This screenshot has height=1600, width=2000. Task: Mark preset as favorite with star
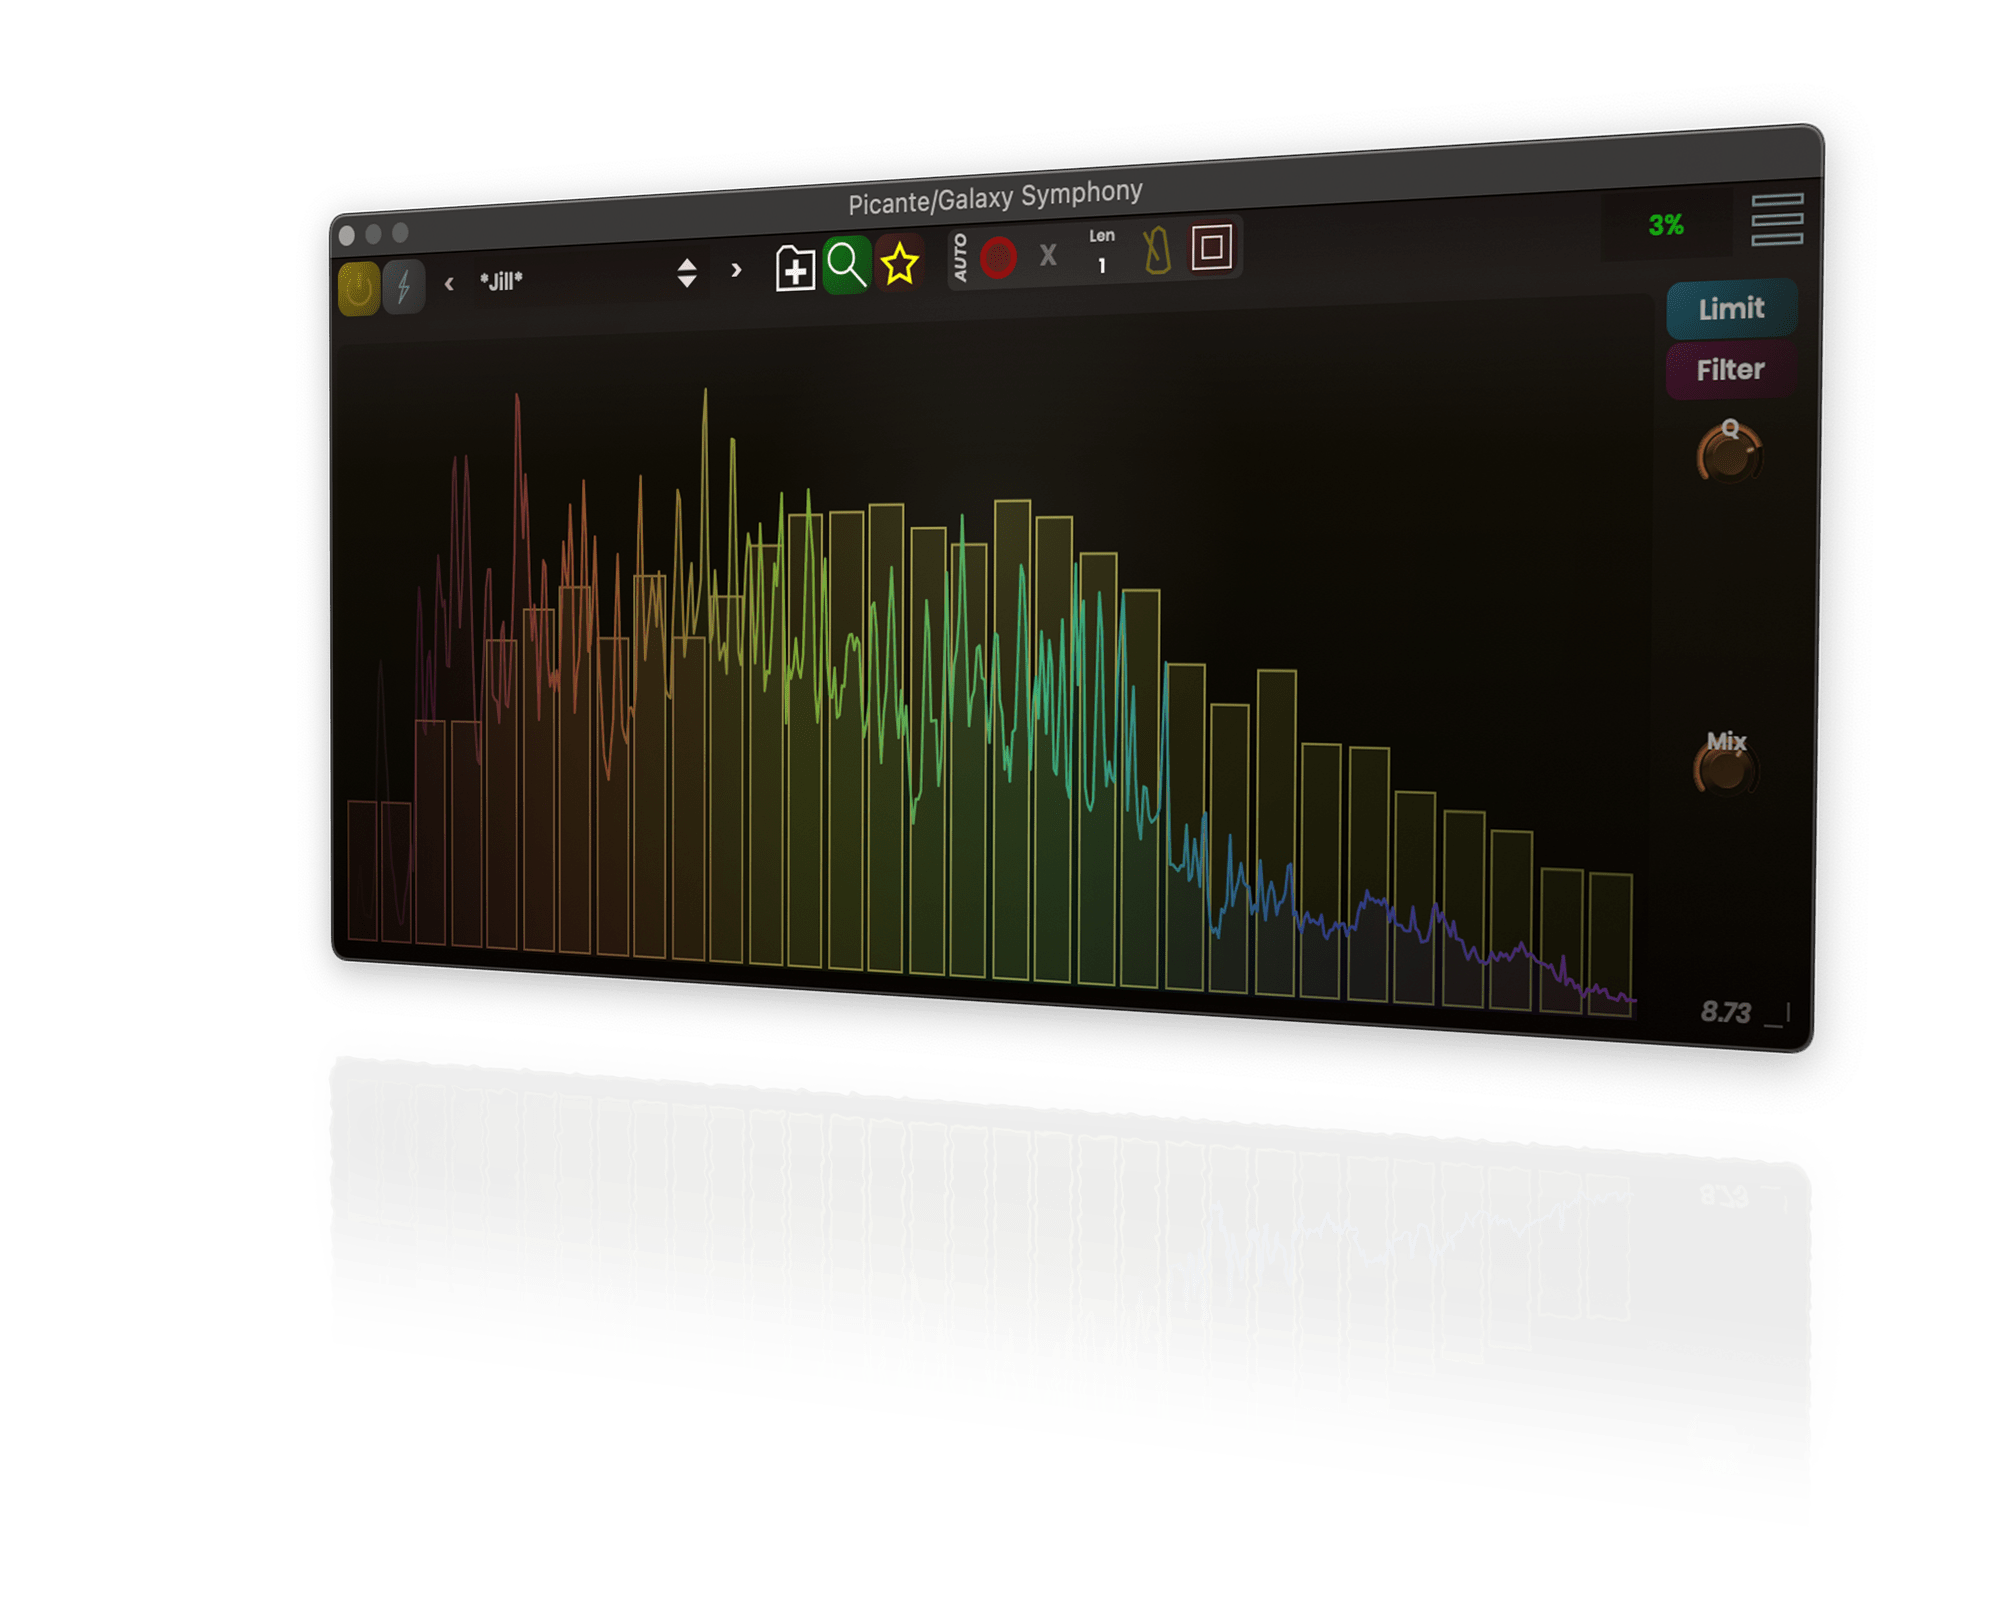pyautogui.click(x=900, y=263)
